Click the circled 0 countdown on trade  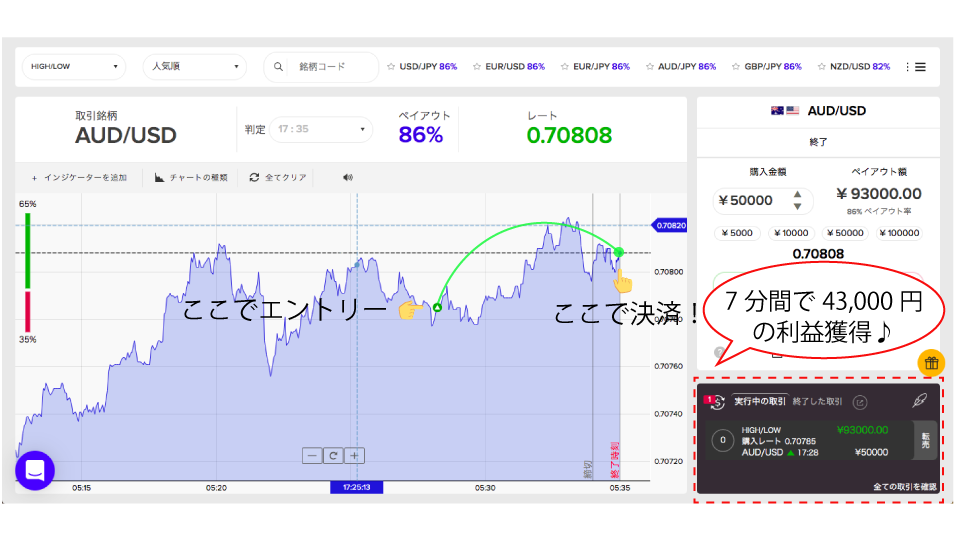point(722,440)
